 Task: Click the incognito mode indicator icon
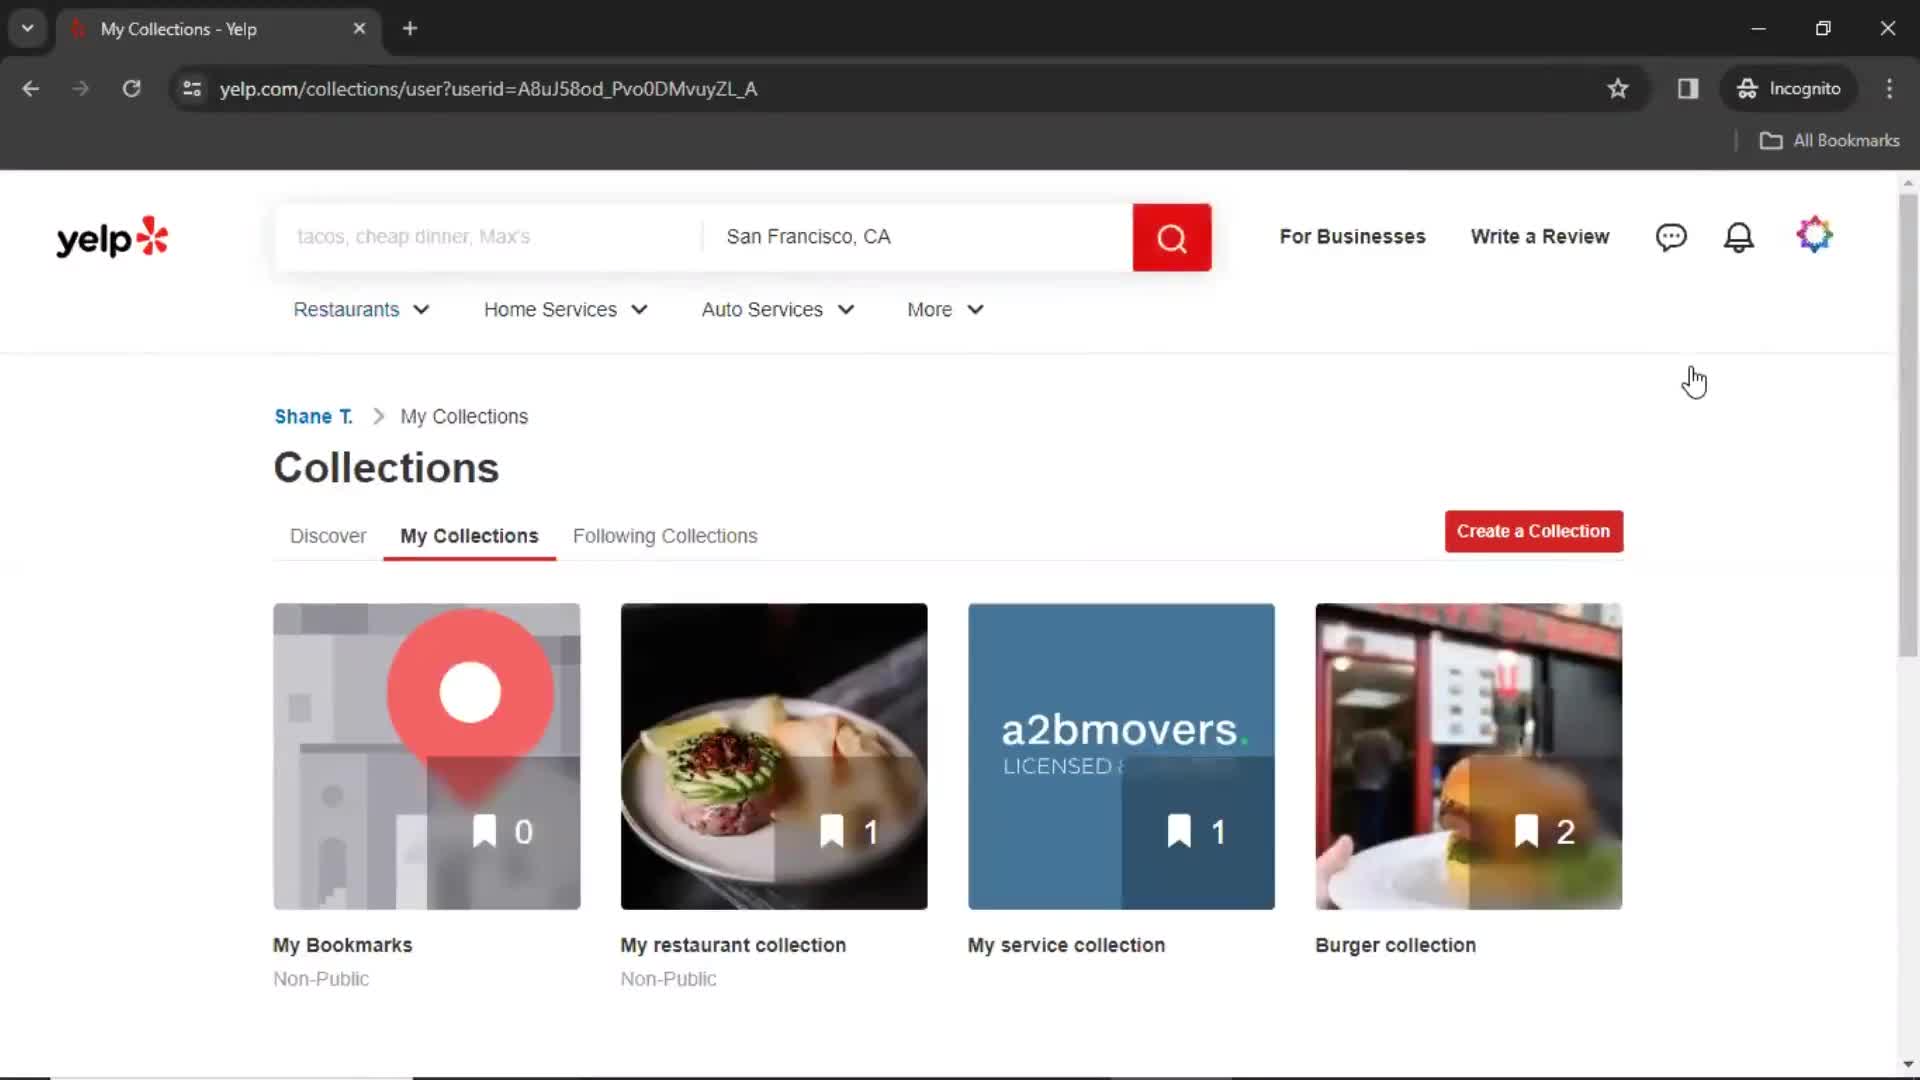tap(1746, 88)
